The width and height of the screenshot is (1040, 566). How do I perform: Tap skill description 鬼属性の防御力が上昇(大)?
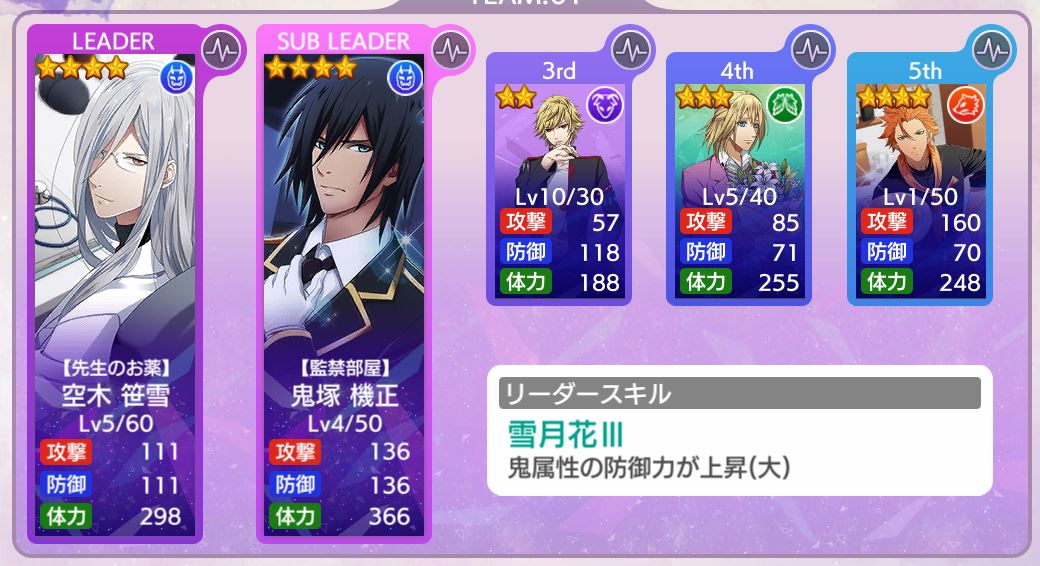point(649,468)
